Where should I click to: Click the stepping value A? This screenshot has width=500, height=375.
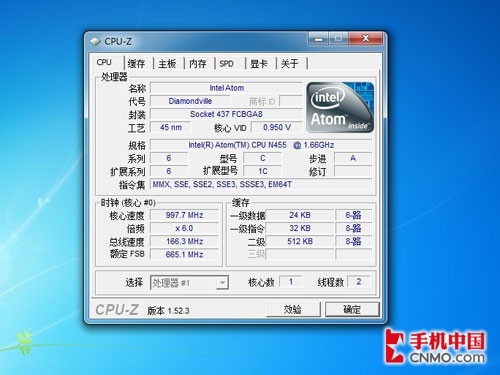click(353, 158)
